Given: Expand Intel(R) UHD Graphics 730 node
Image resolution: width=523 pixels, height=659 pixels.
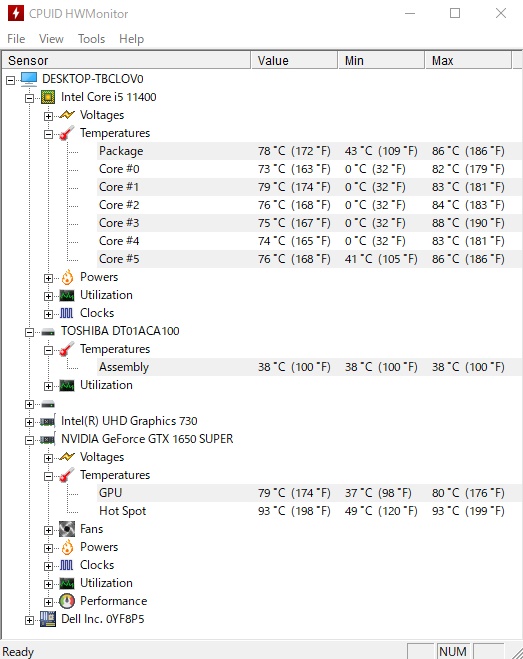Looking at the screenshot, I should (29, 422).
